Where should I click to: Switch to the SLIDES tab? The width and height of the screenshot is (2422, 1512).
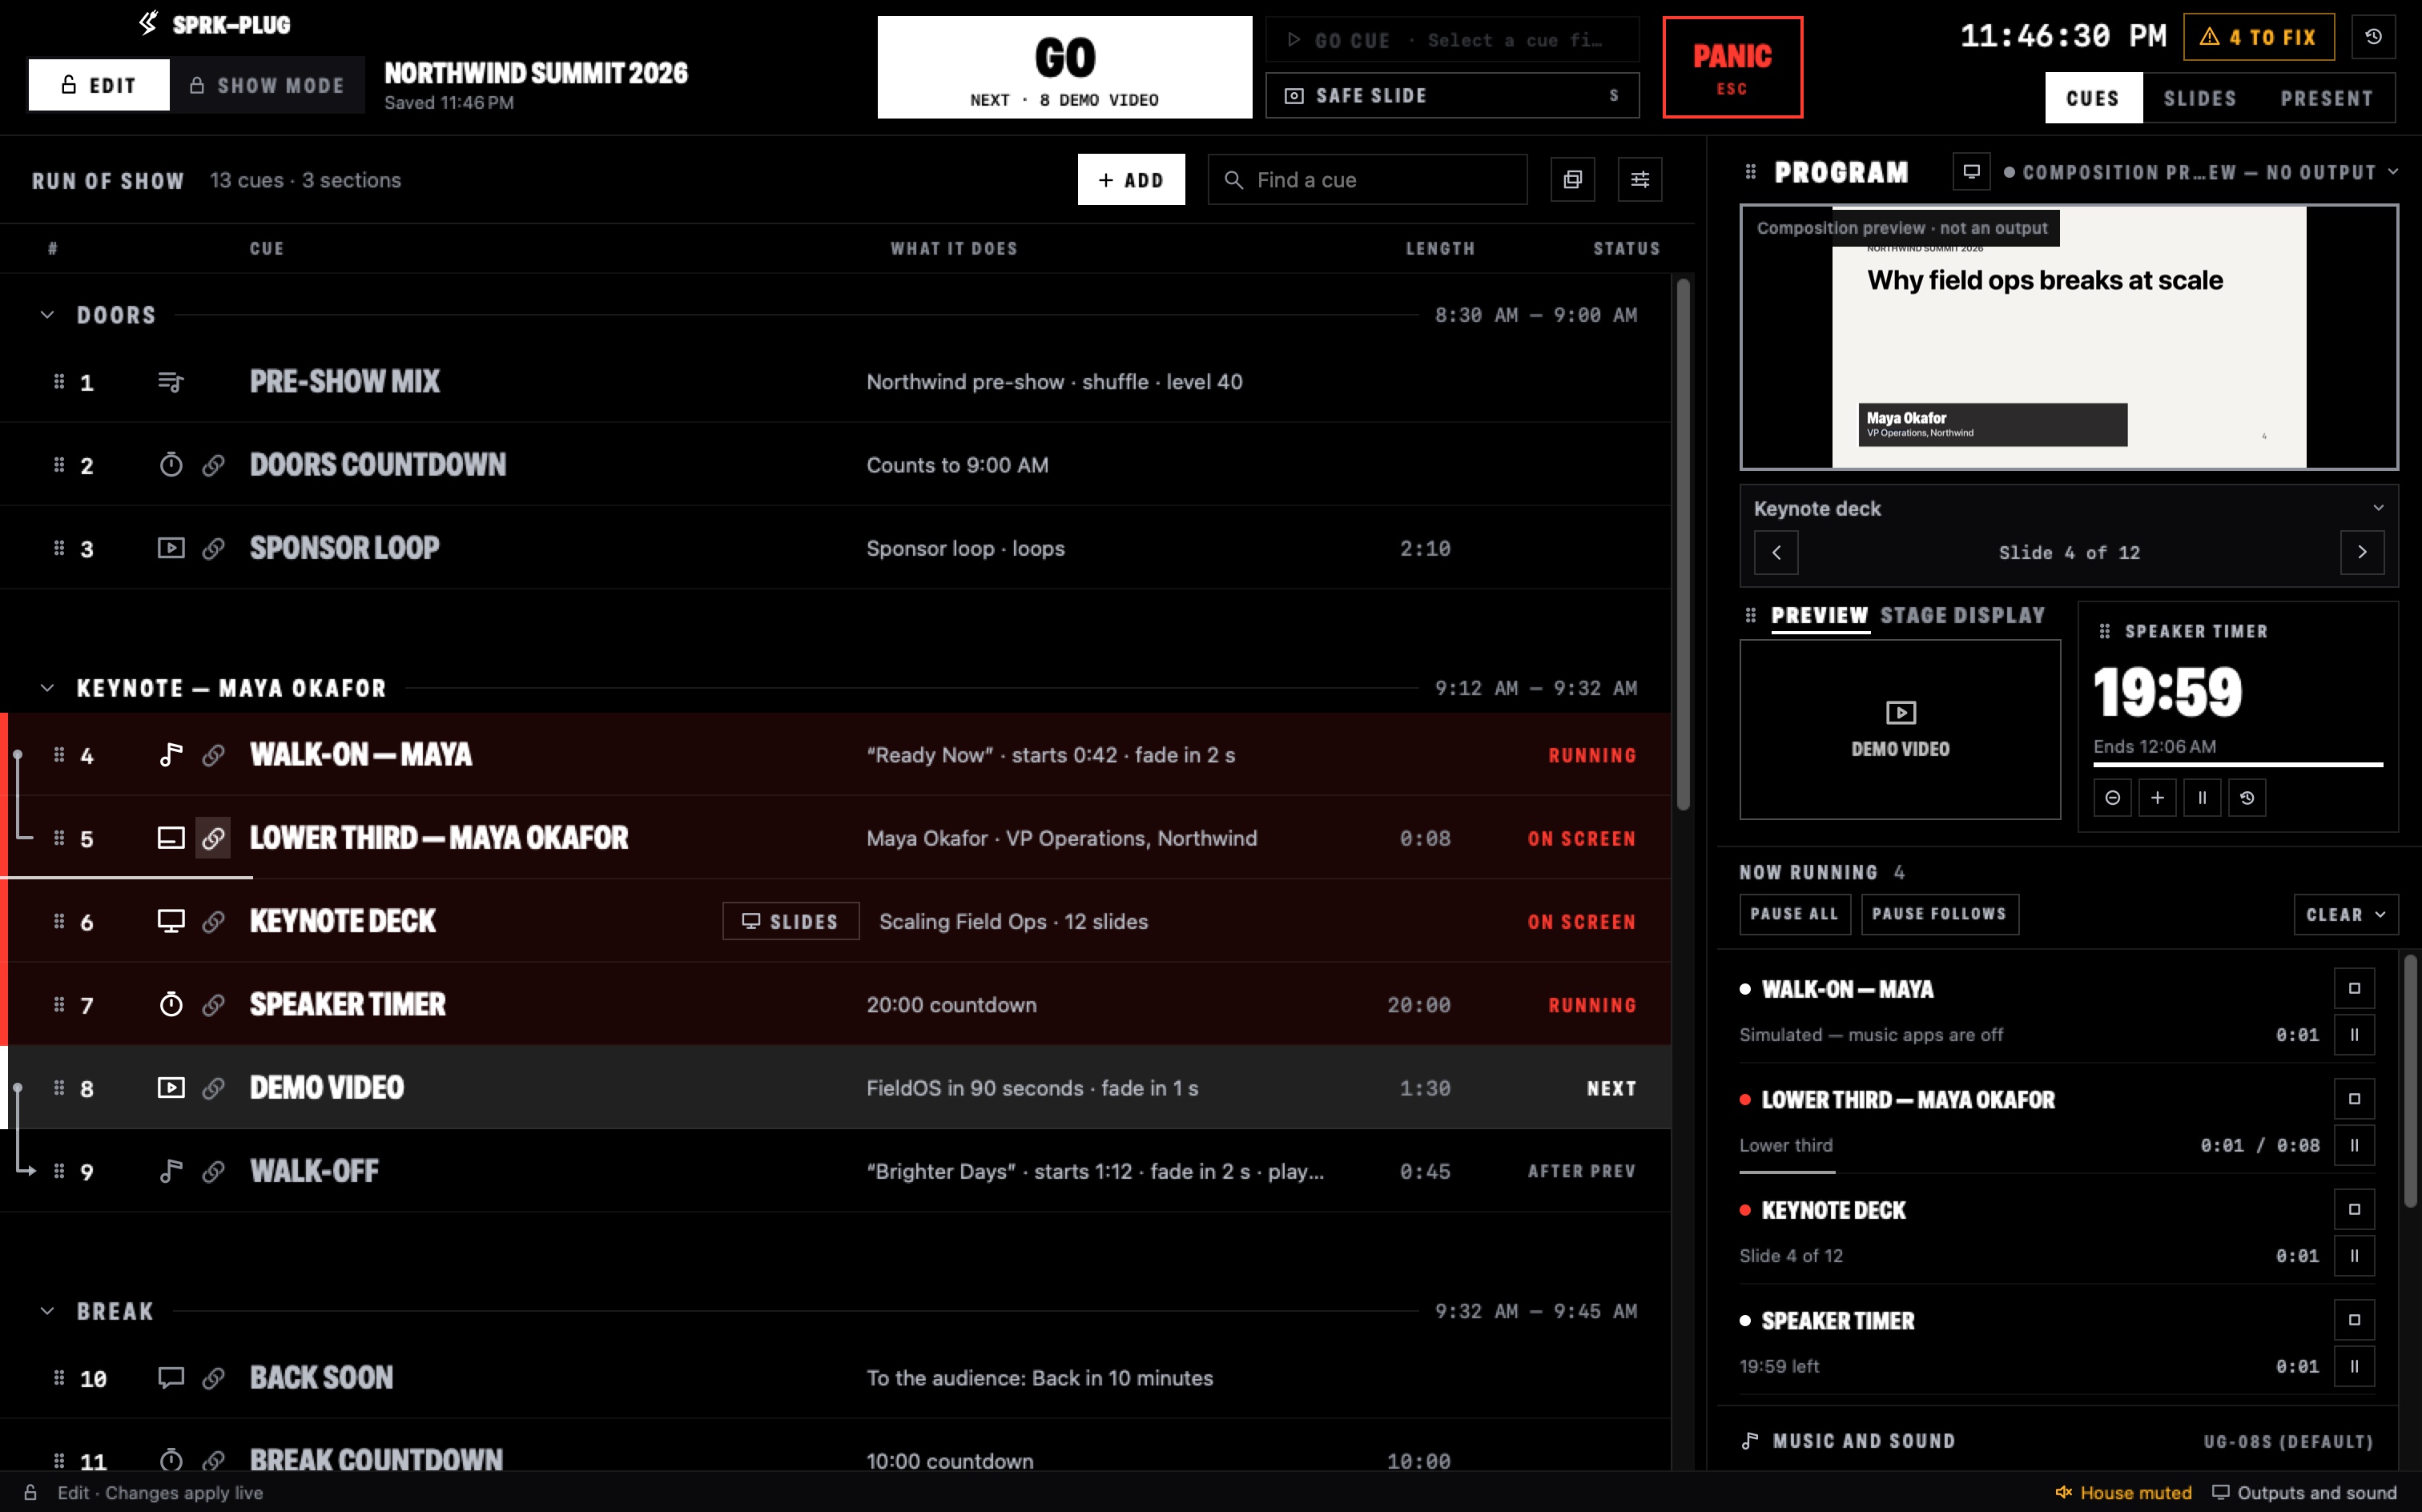(2199, 98)
